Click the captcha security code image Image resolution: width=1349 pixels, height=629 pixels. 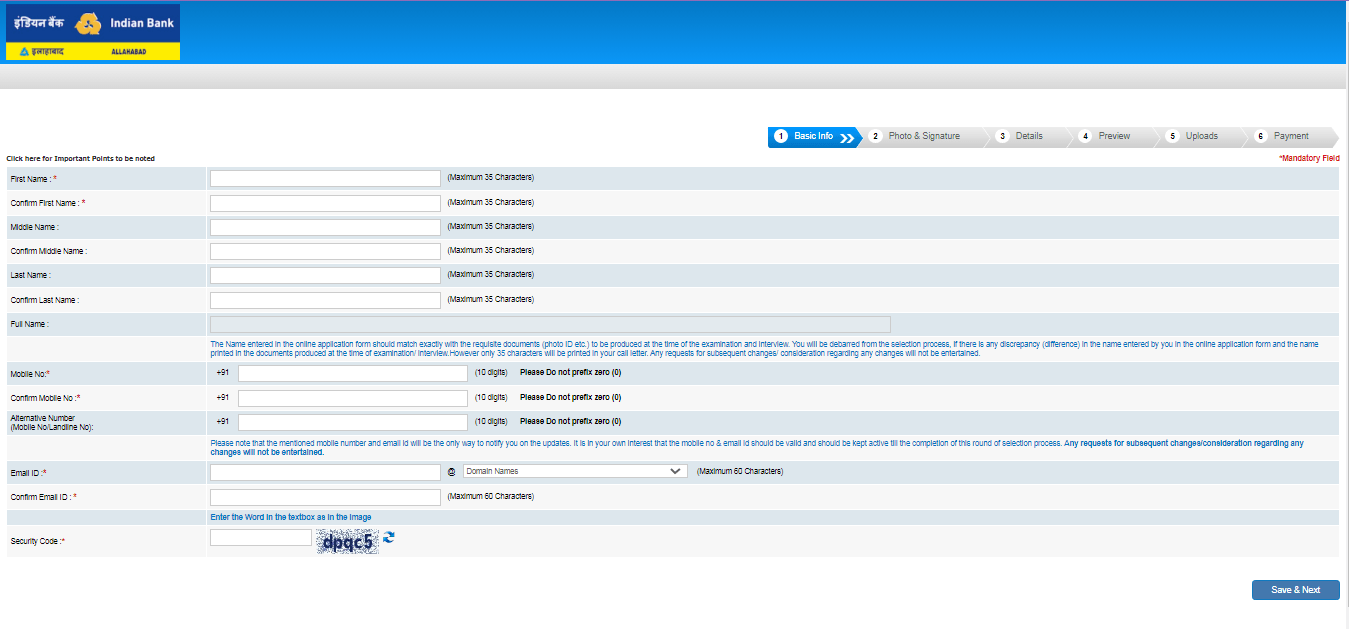pyautogui.click(x=347, y=542)
